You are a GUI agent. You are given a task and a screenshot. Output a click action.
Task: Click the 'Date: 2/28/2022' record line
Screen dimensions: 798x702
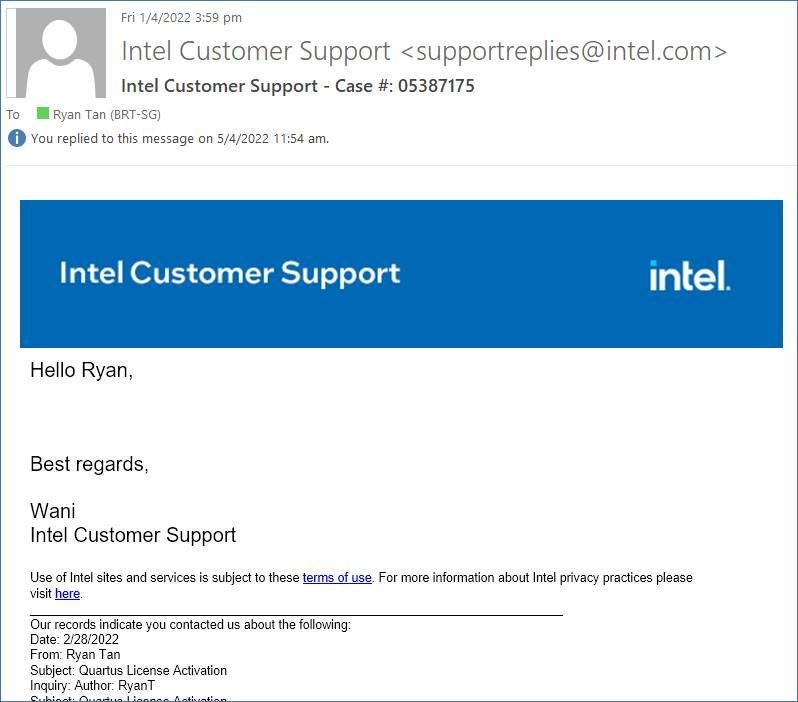pyautogui.click(x=75, y=640)
